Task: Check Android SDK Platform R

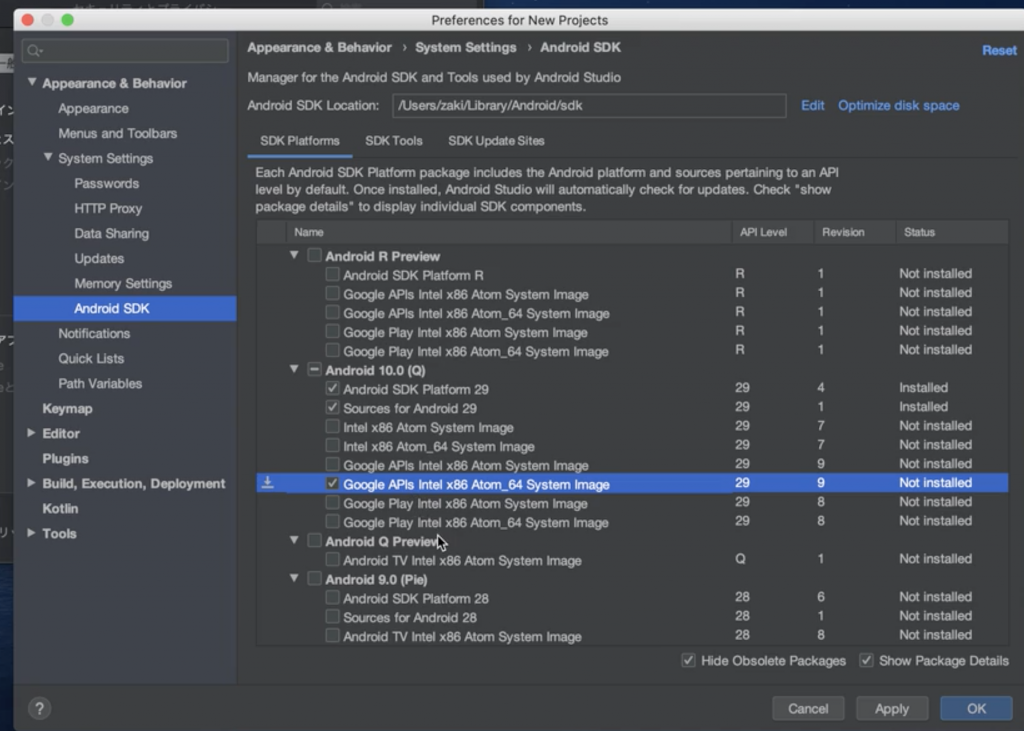Action: click(x=332, y=274)
